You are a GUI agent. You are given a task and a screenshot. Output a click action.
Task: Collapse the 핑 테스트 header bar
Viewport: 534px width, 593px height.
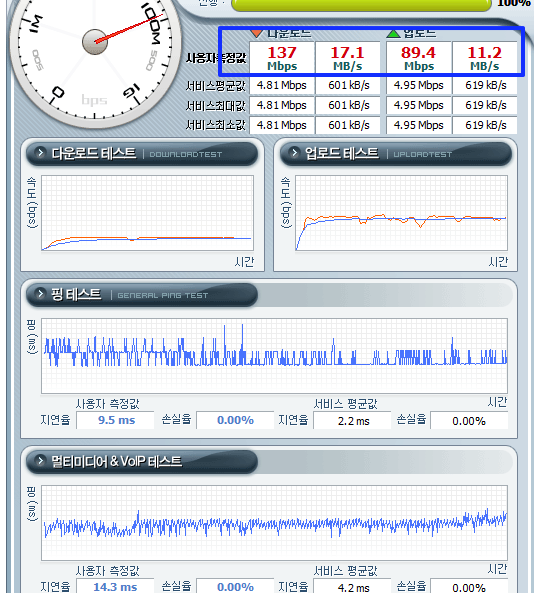click(x=142, y=295)
